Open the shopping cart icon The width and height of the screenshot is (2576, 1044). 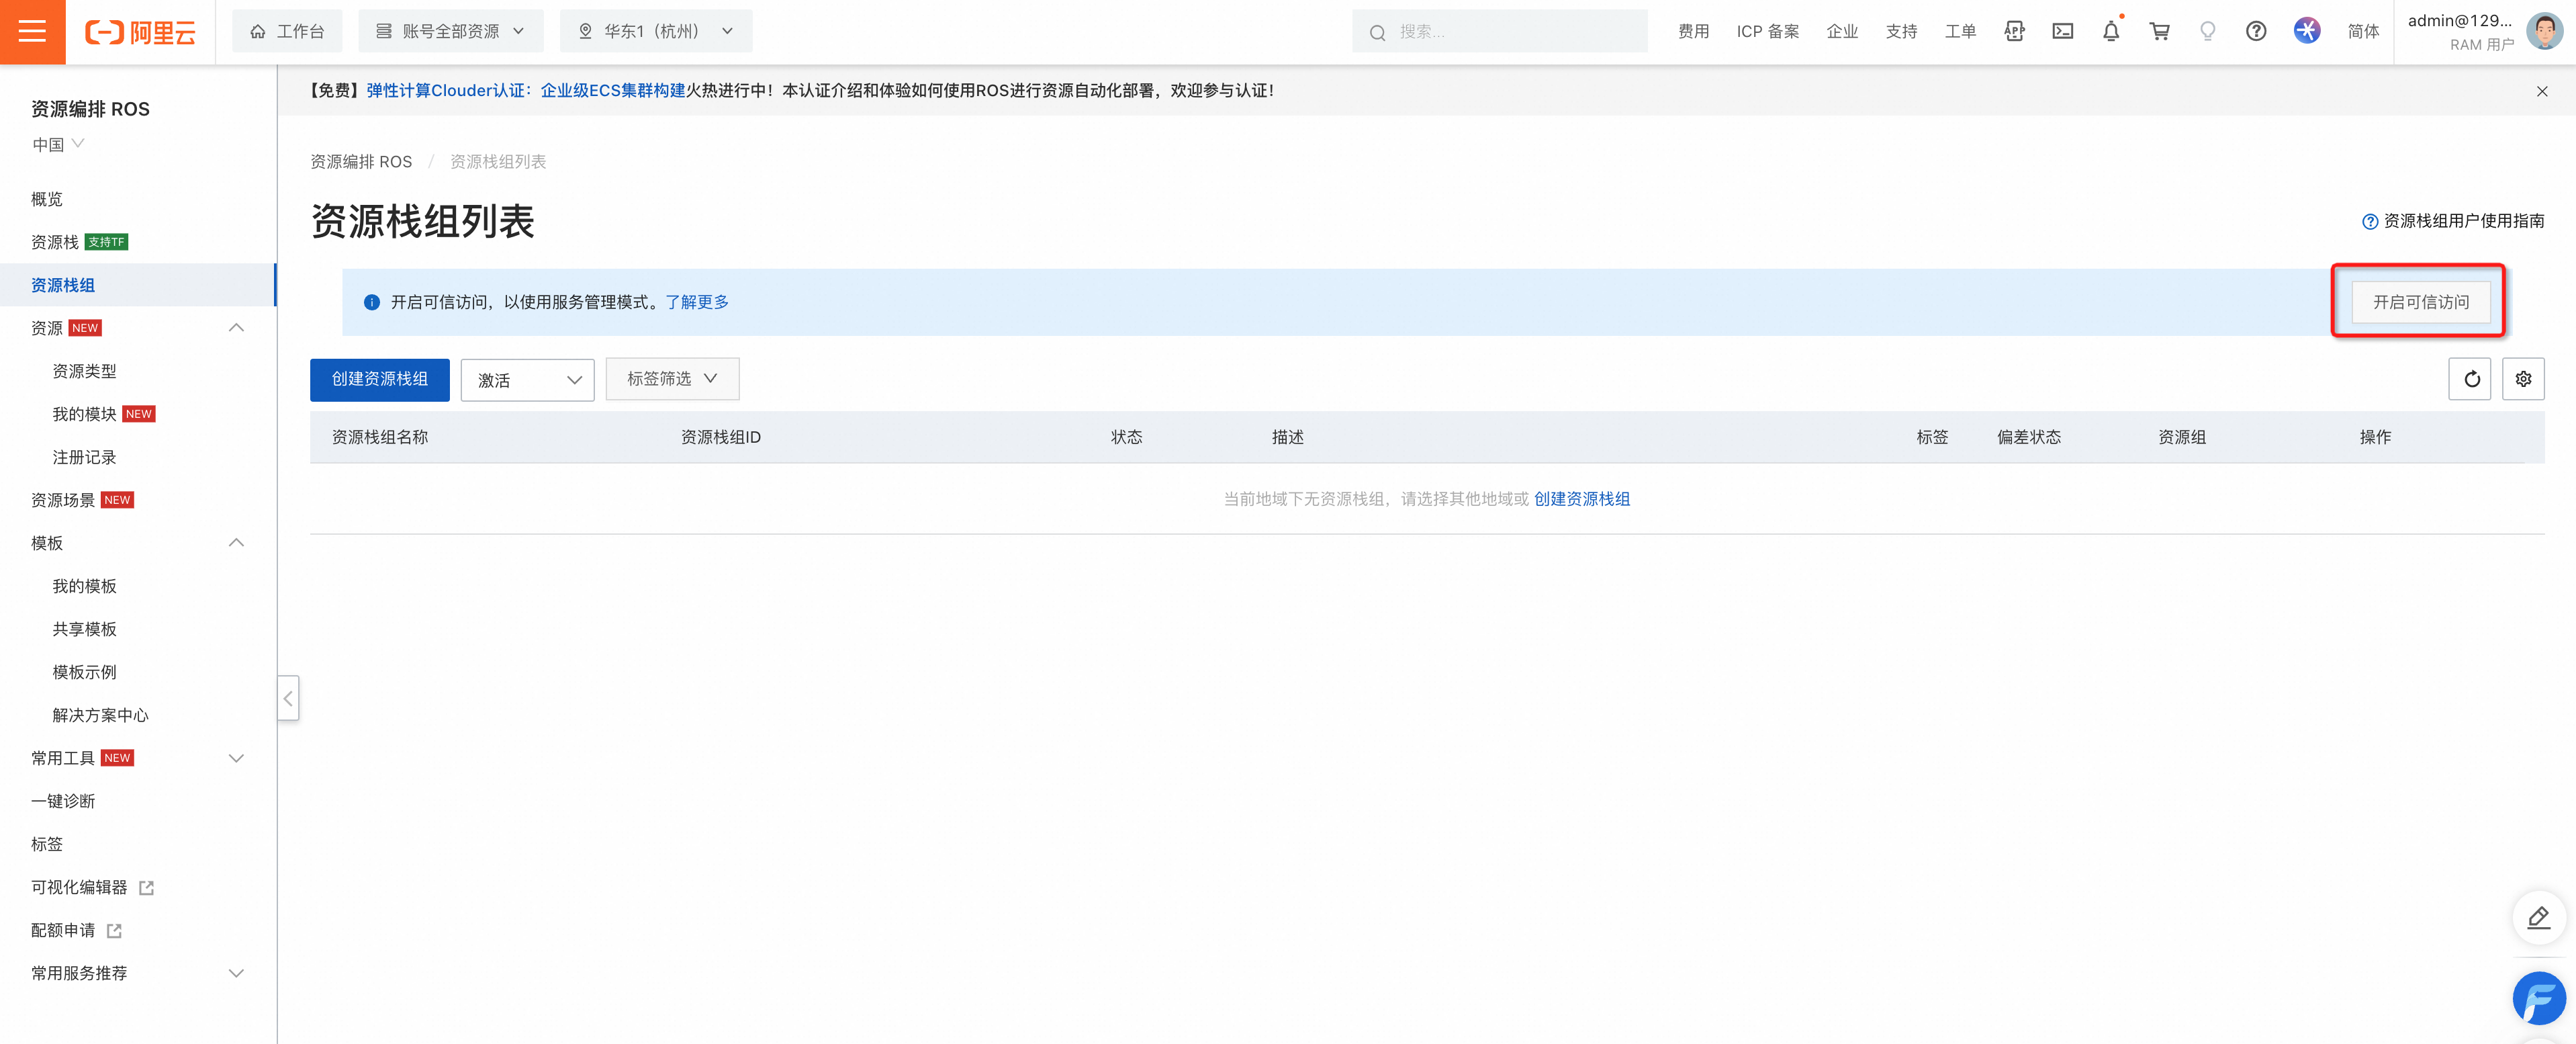2159,32
